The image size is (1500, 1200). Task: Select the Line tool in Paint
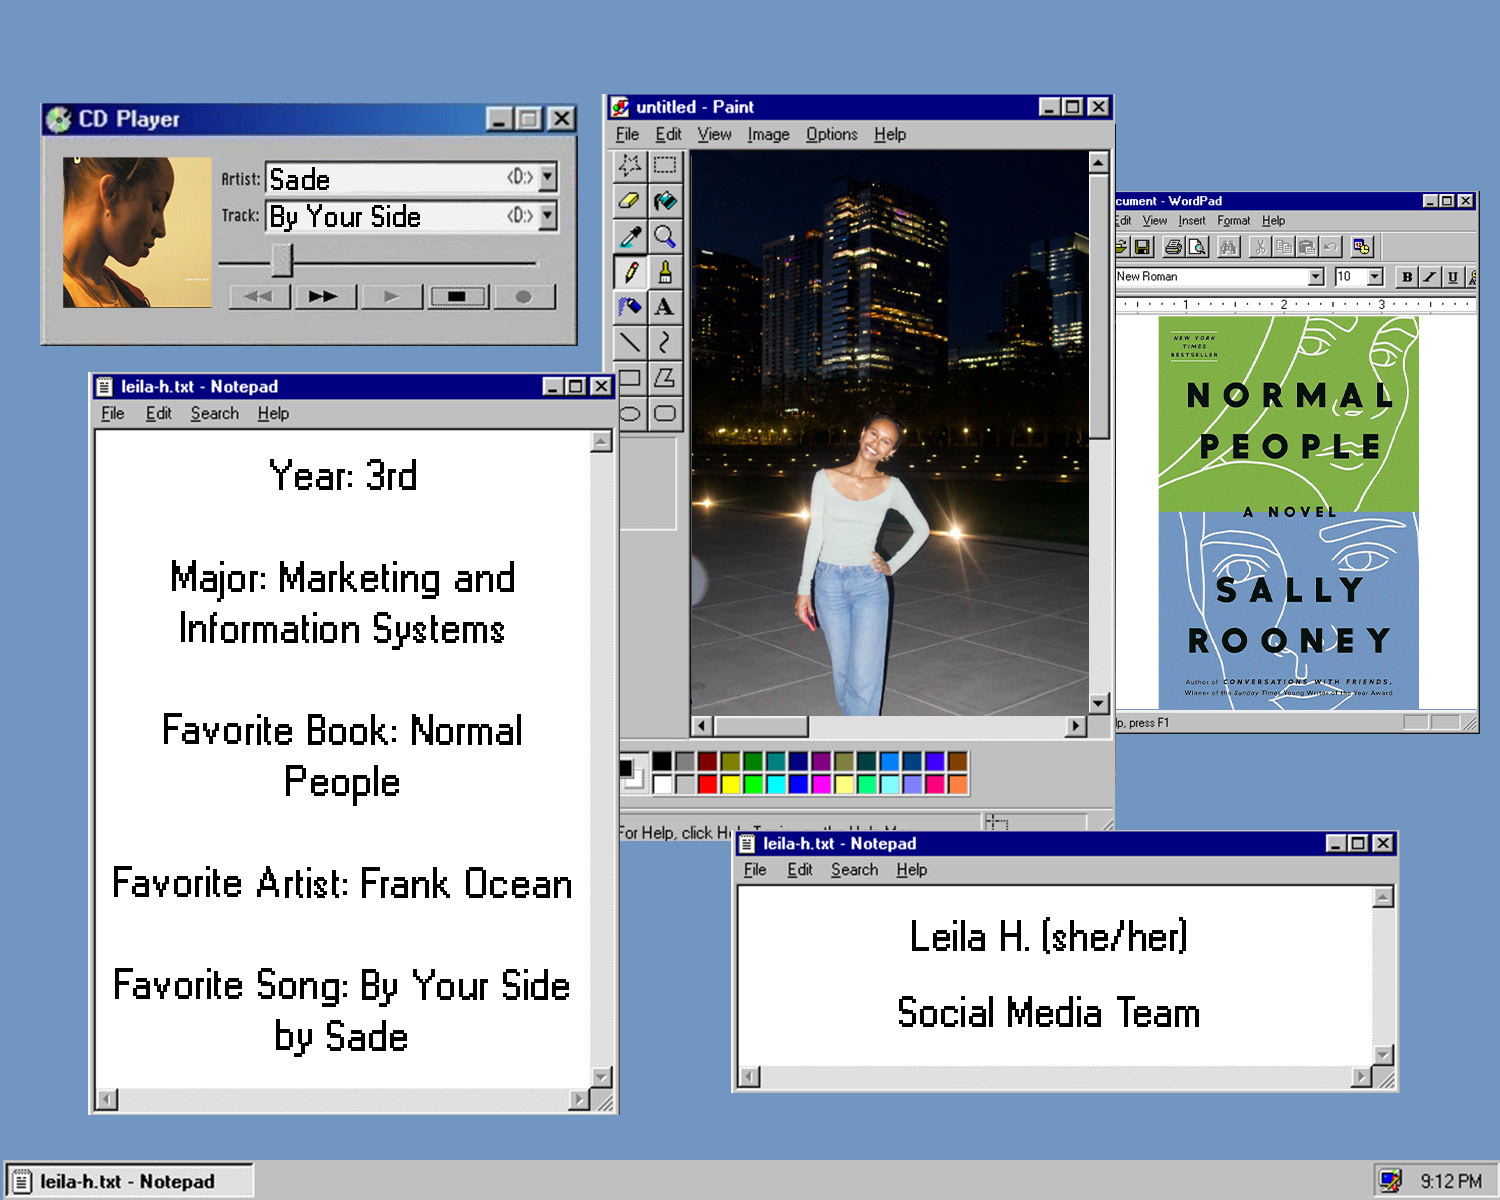(630, 342)
